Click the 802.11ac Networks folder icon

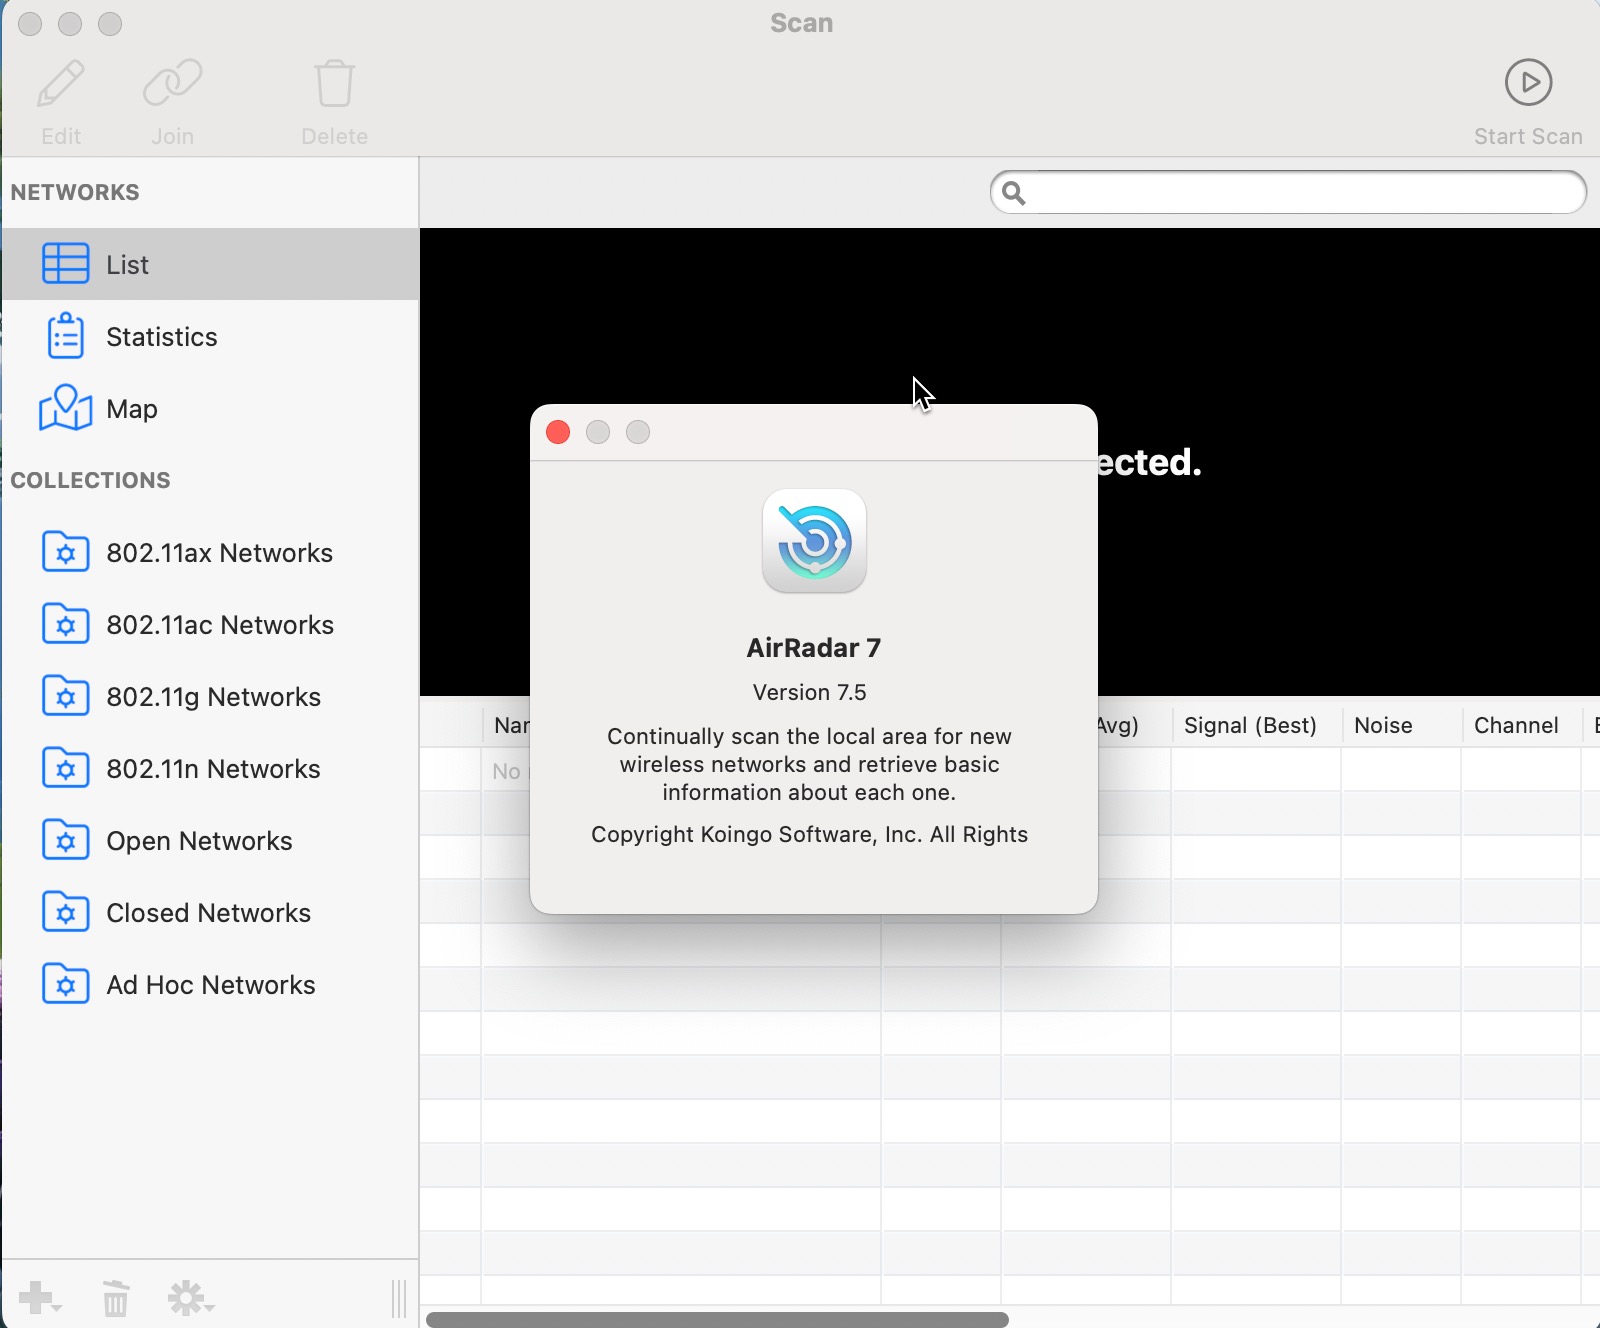66,624
